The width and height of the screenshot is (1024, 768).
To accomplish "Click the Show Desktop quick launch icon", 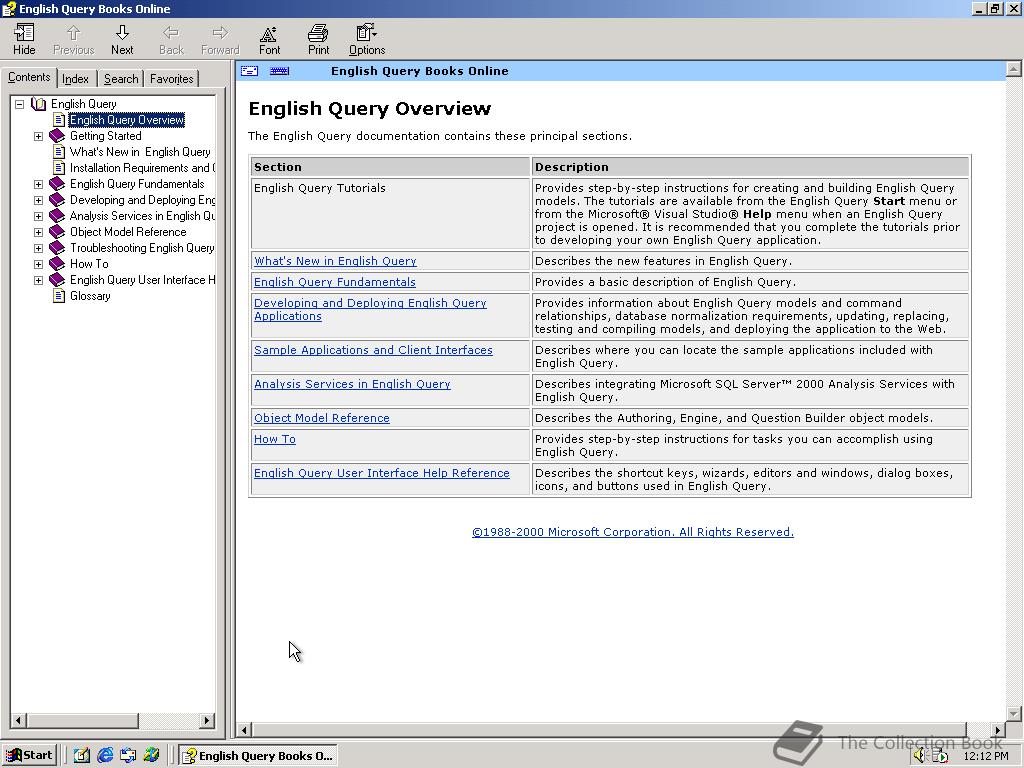I will [82, 755].
